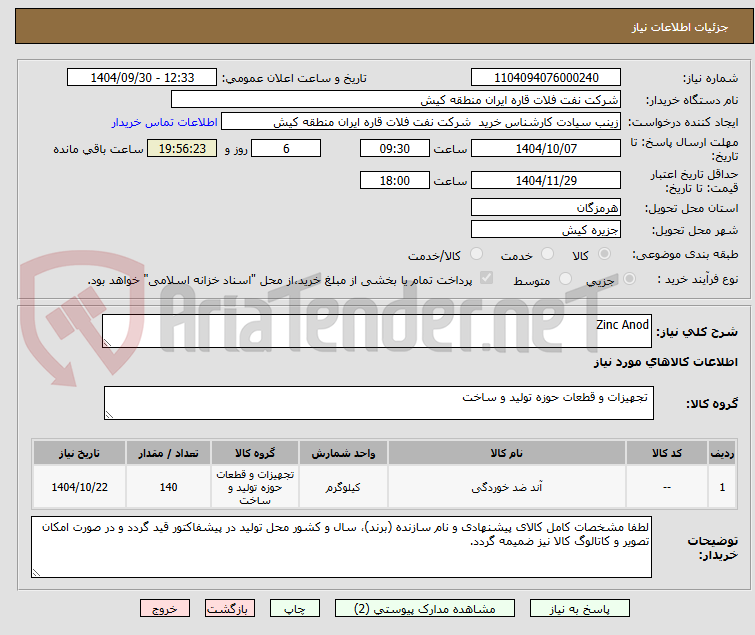Click the کیلوگرم unit cell
Screen dimensions: 755x635
click(x=343, y=487)
